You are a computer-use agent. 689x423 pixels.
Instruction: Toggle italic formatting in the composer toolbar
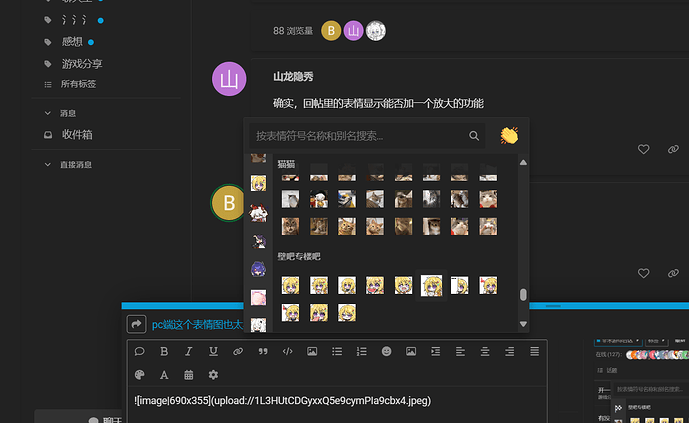pyautogui.click(x=189, y=351)
